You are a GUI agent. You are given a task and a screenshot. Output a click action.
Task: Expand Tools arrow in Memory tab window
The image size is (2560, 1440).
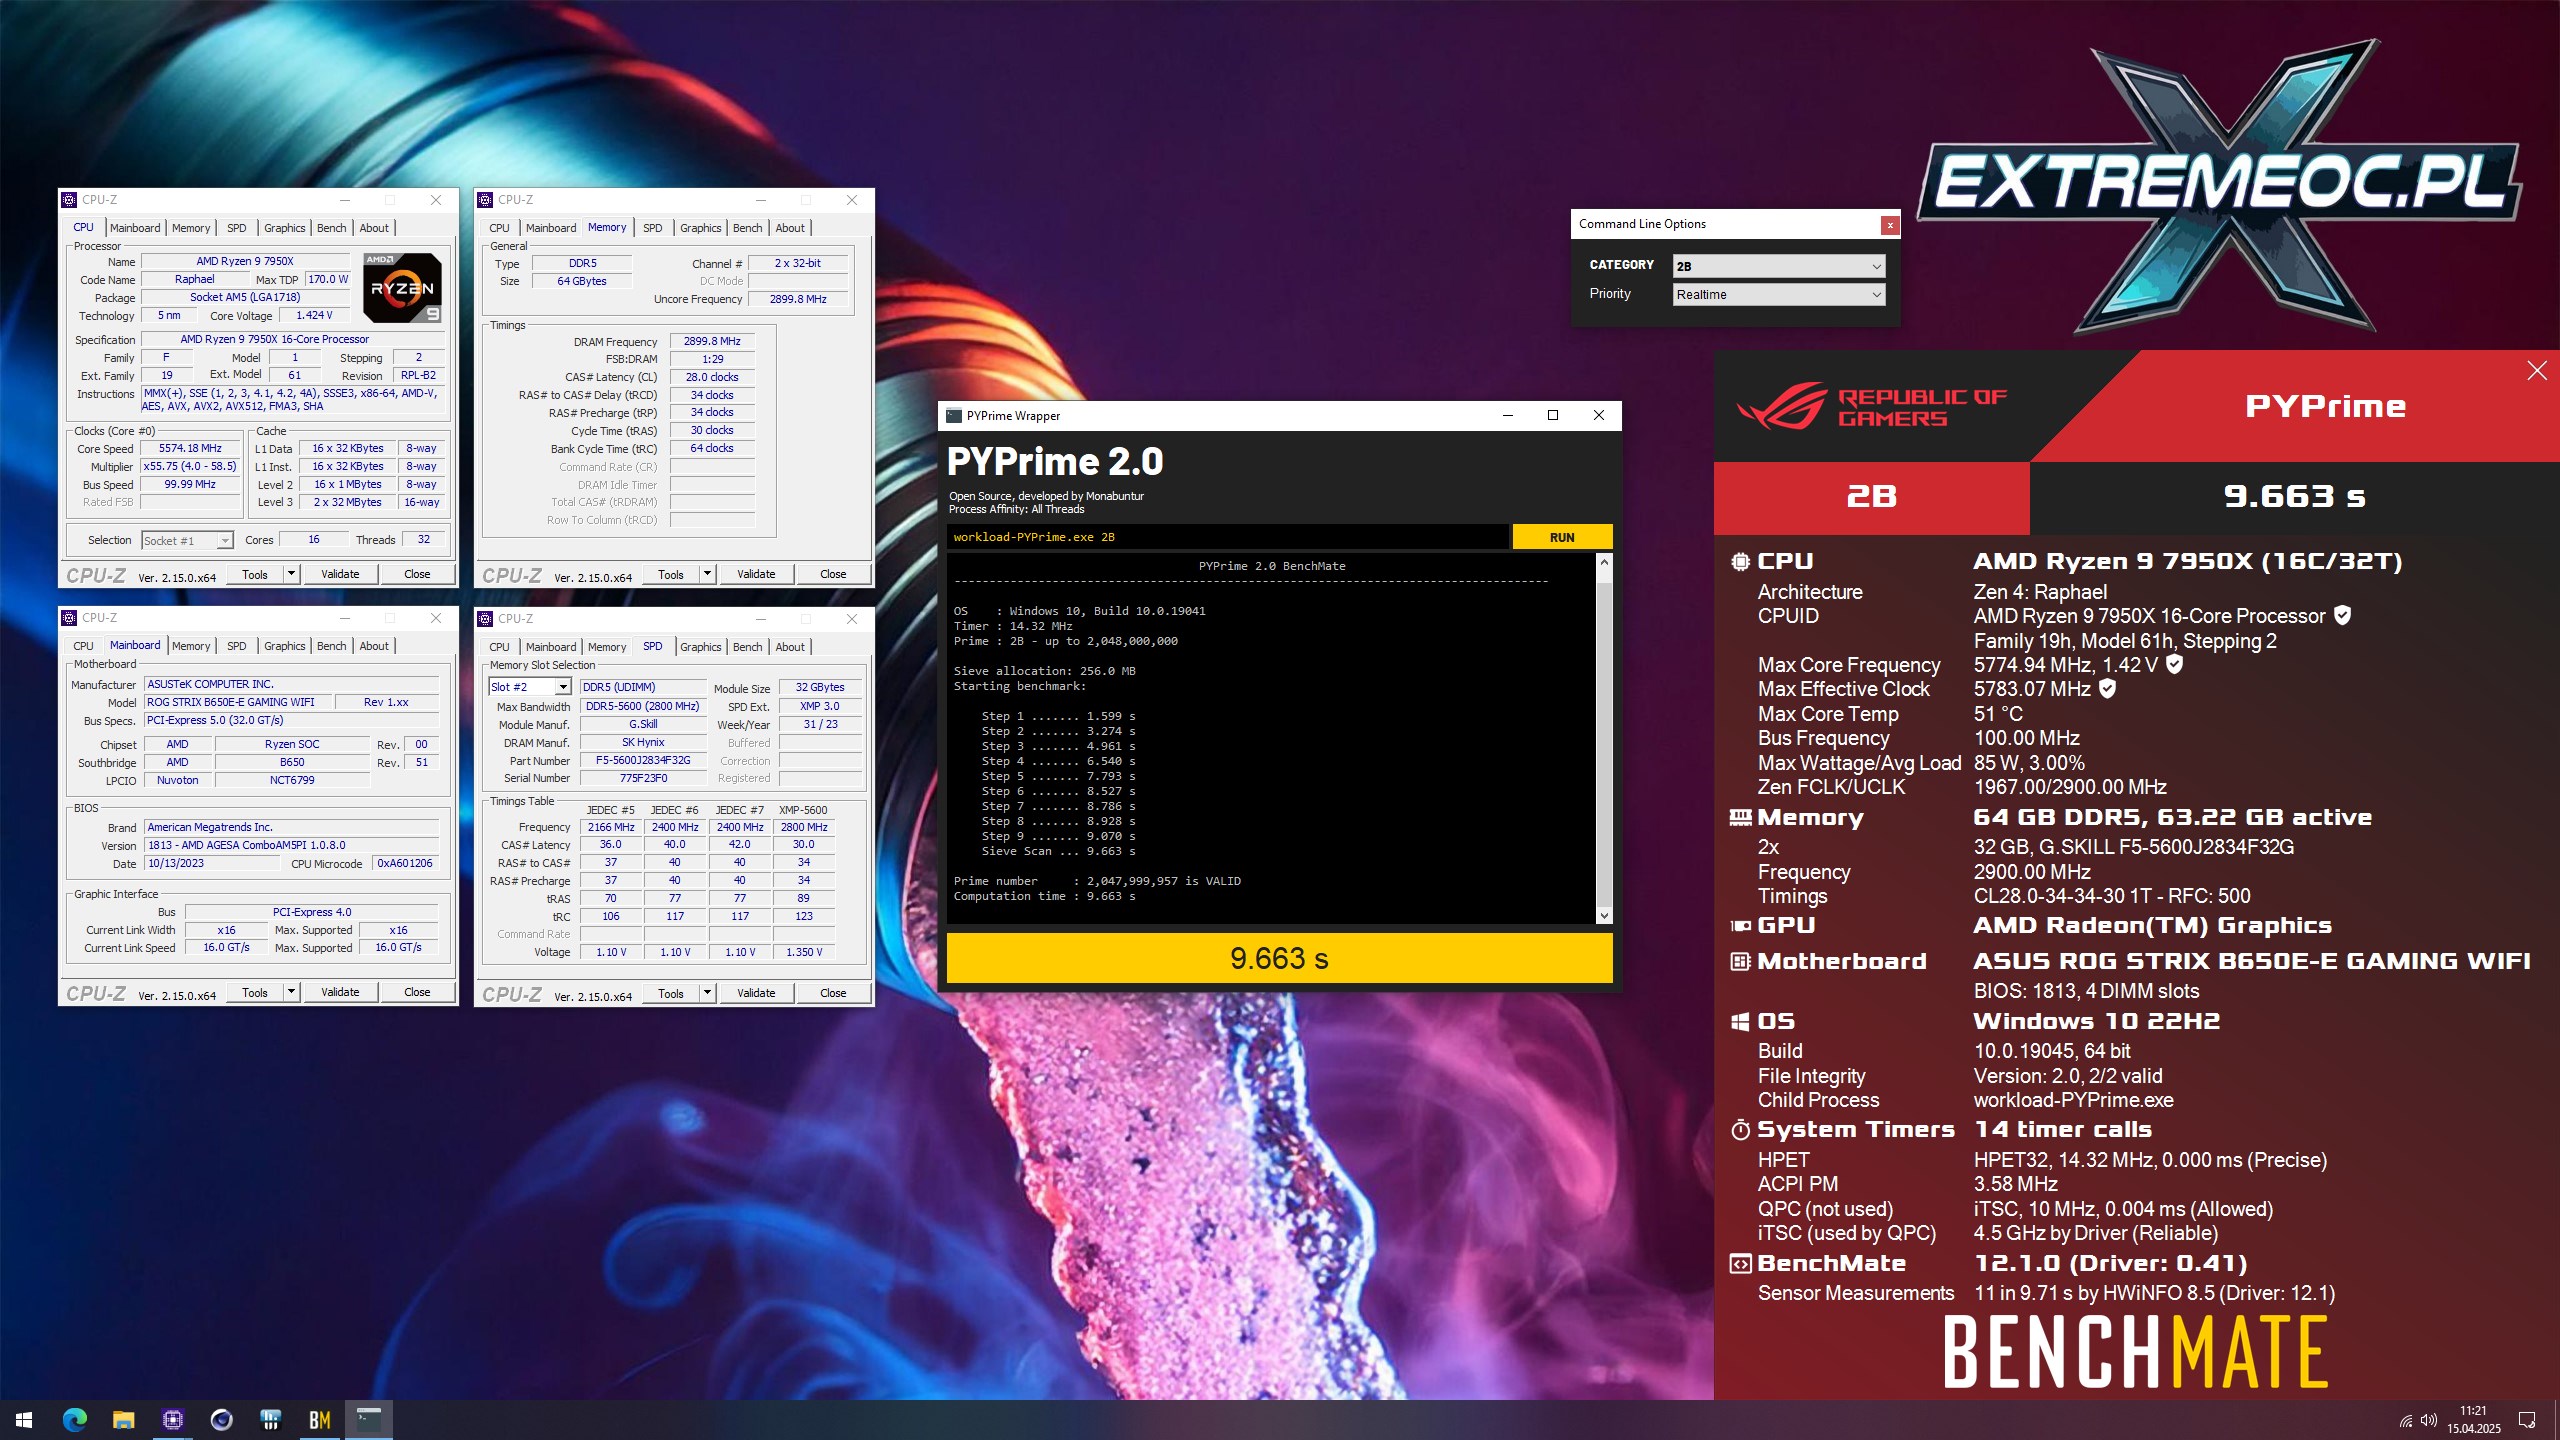click(x=707, y=574)
